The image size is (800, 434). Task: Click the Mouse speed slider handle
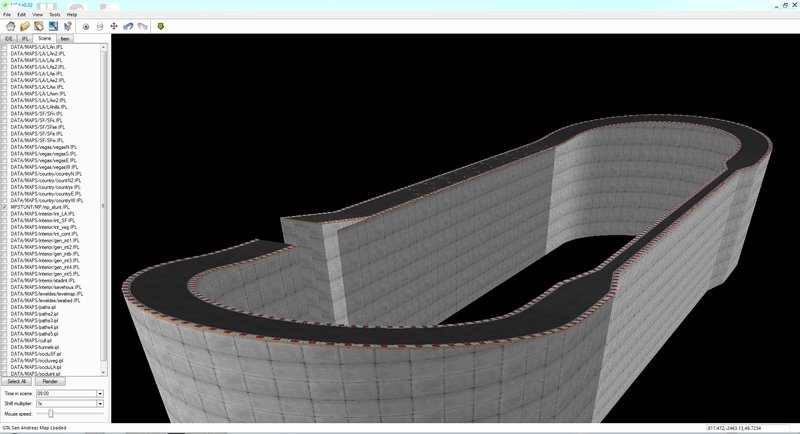tap(51, 414)
